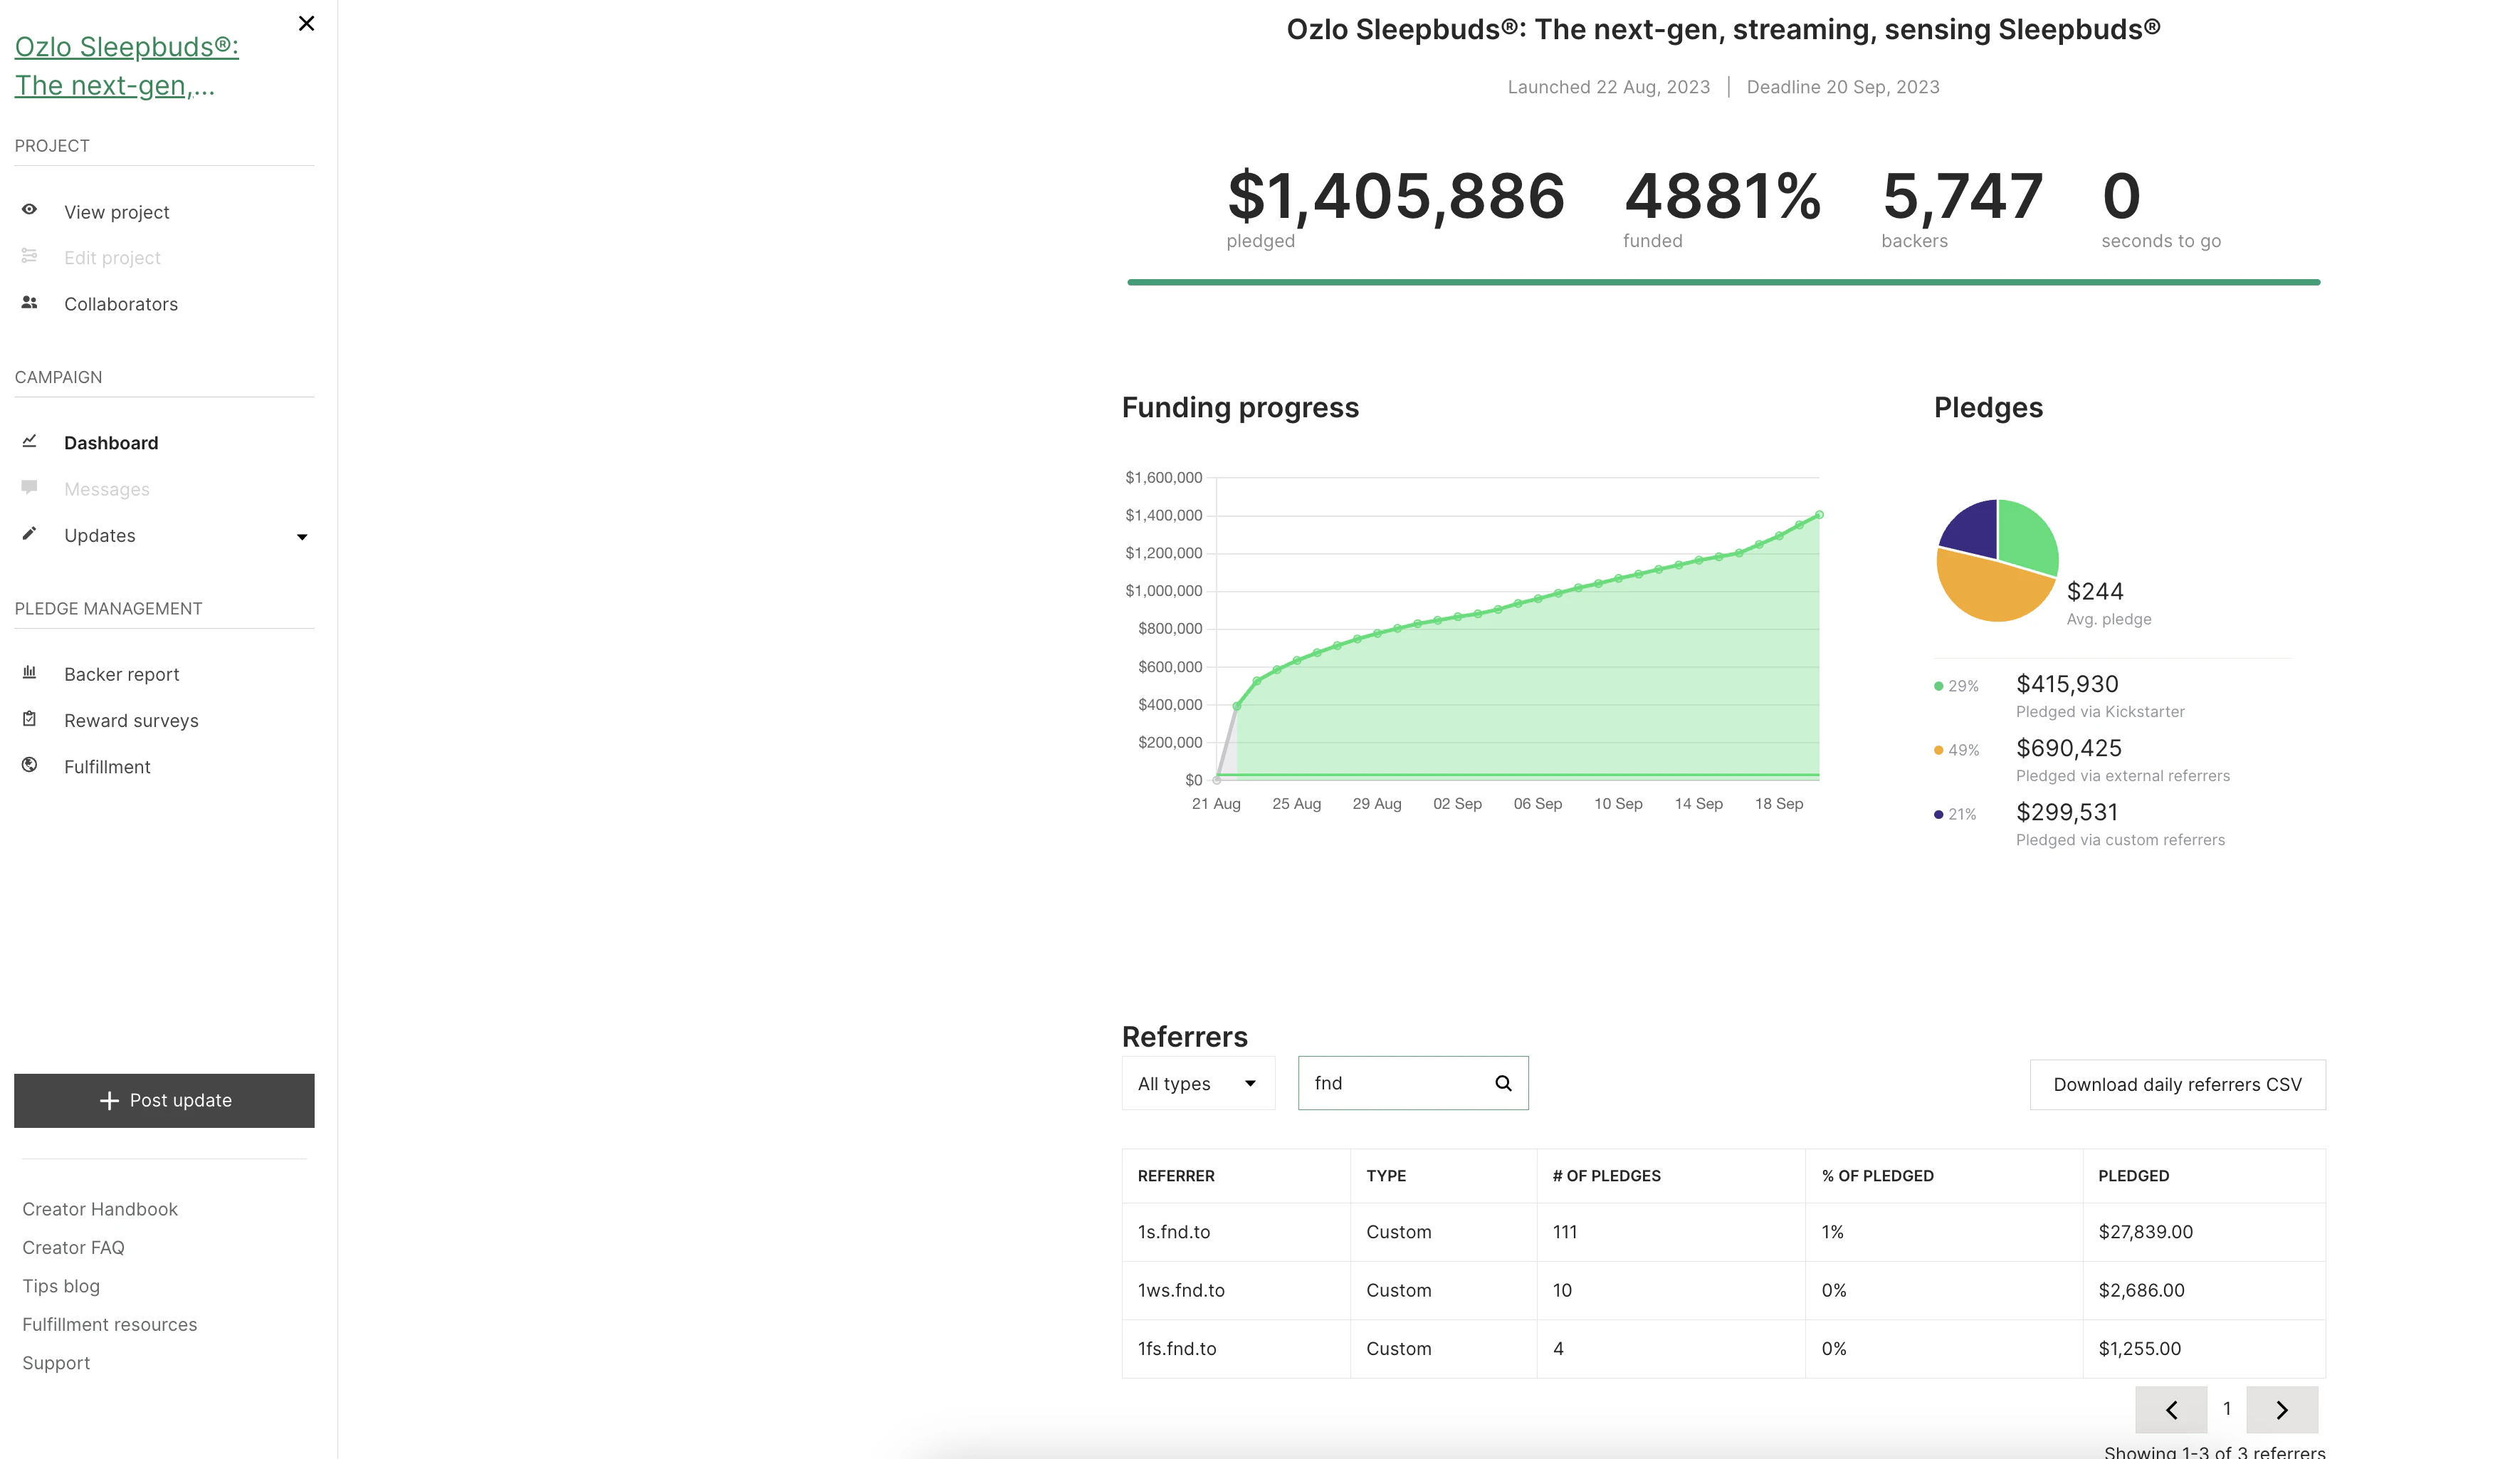Screen dimensions: 2520x1459
Task: Click the plus icon on Post update
Action: 109,1101
